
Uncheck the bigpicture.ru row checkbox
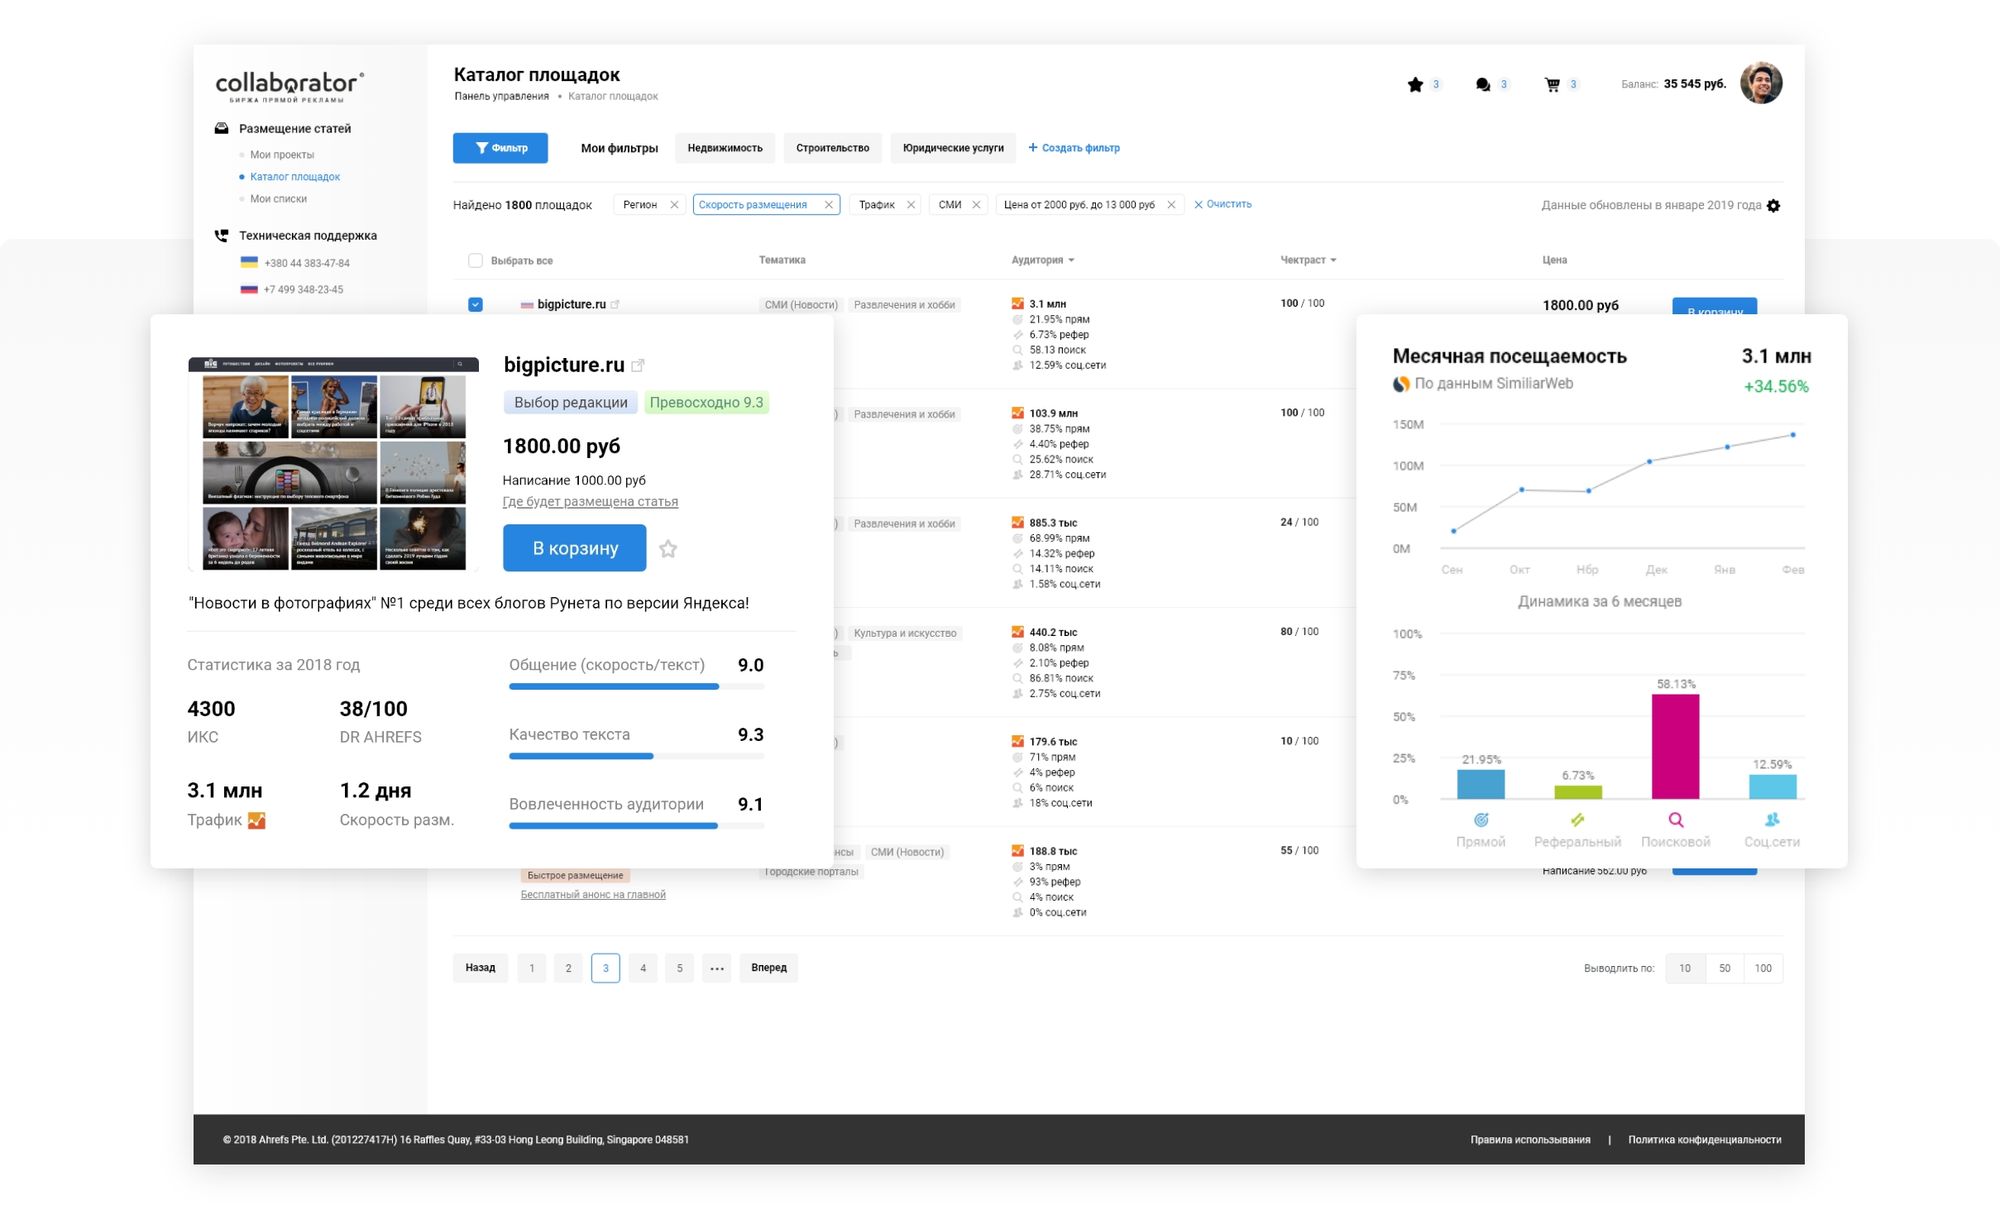click(x=475, y=305)
